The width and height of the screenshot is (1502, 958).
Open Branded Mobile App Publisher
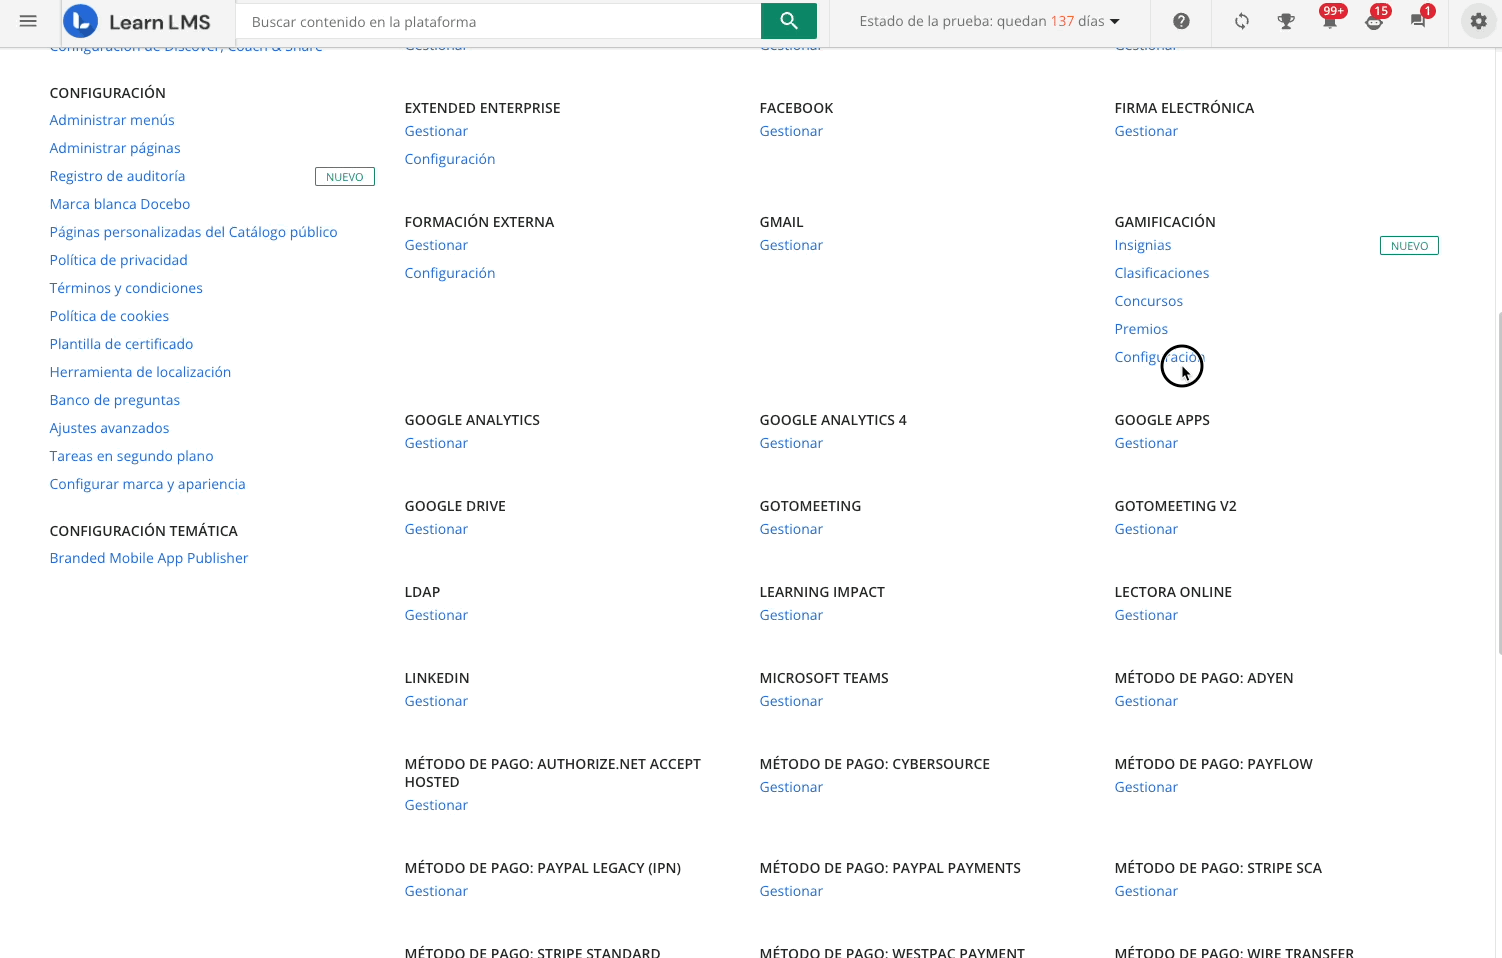[x=149, y=558]
